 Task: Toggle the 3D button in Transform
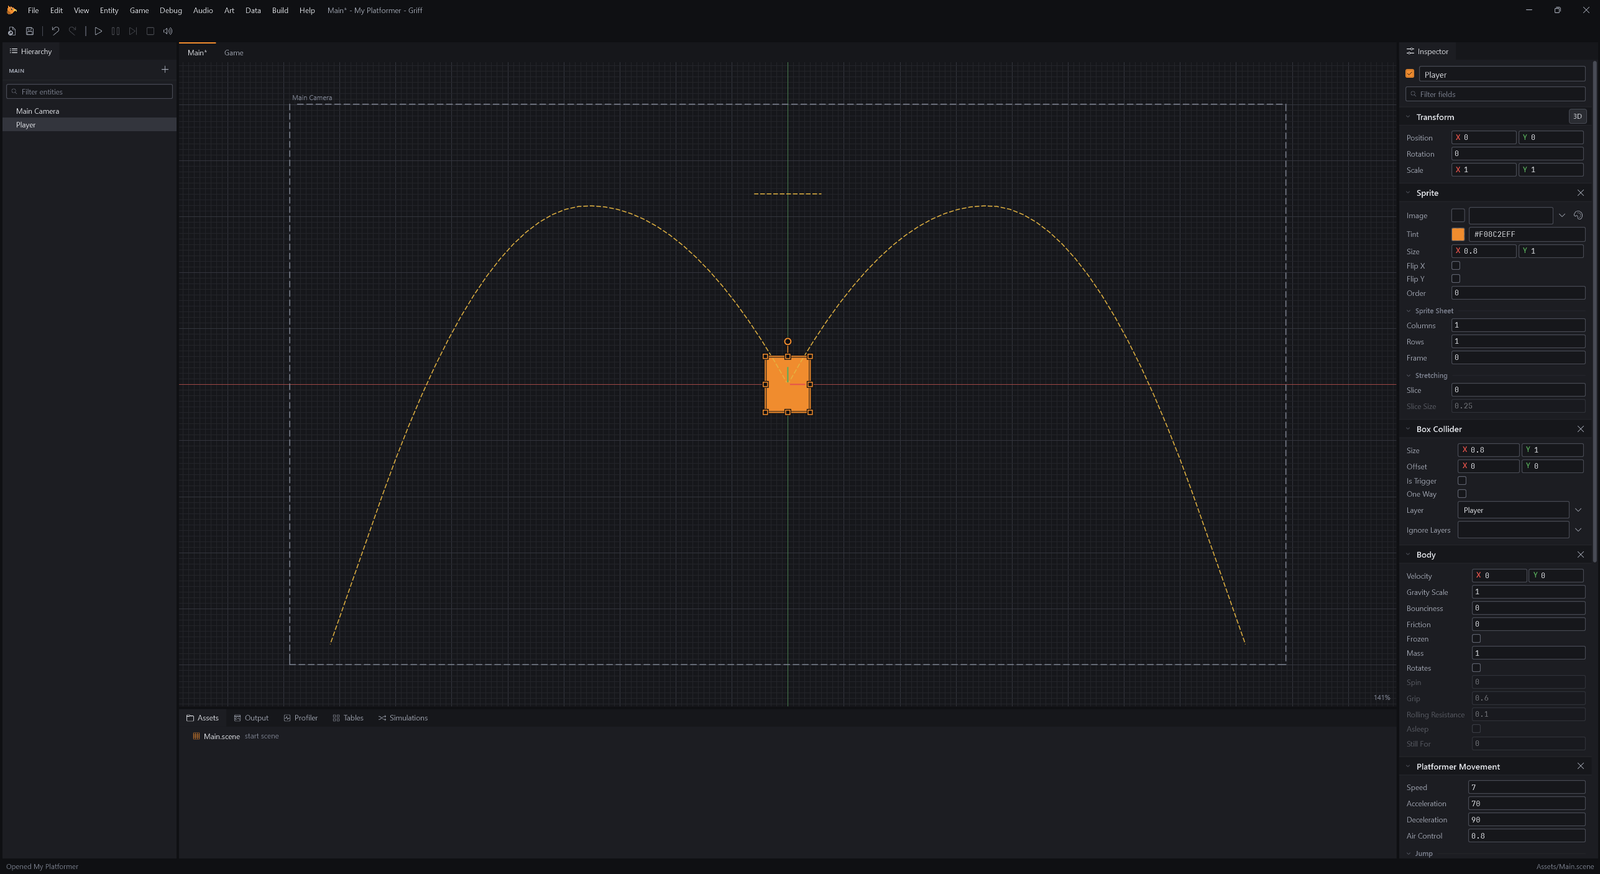(x=1577, y=116)
